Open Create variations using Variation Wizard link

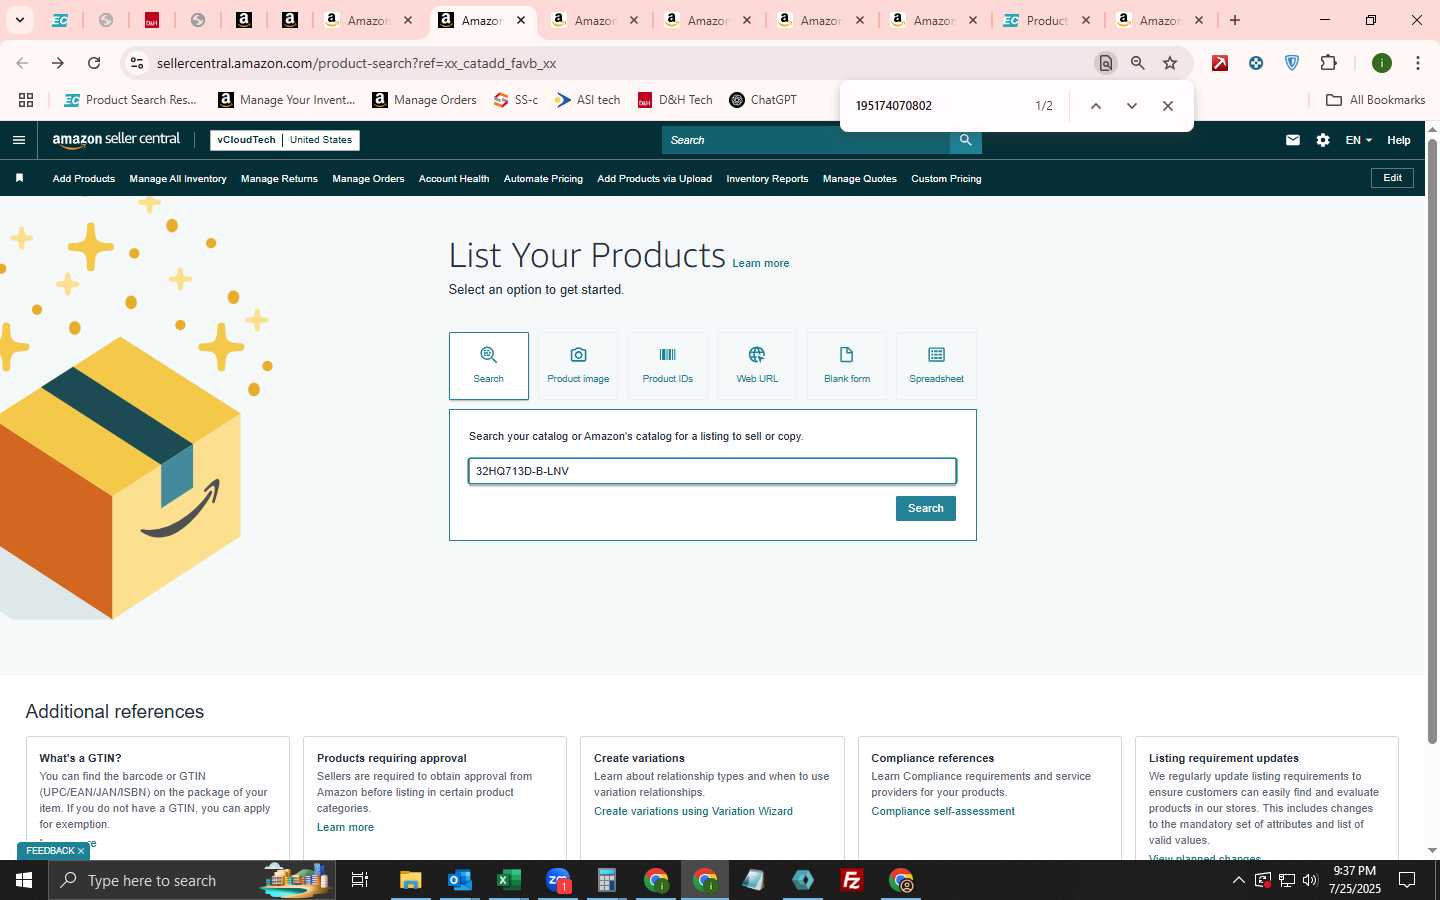click(693, 811)
